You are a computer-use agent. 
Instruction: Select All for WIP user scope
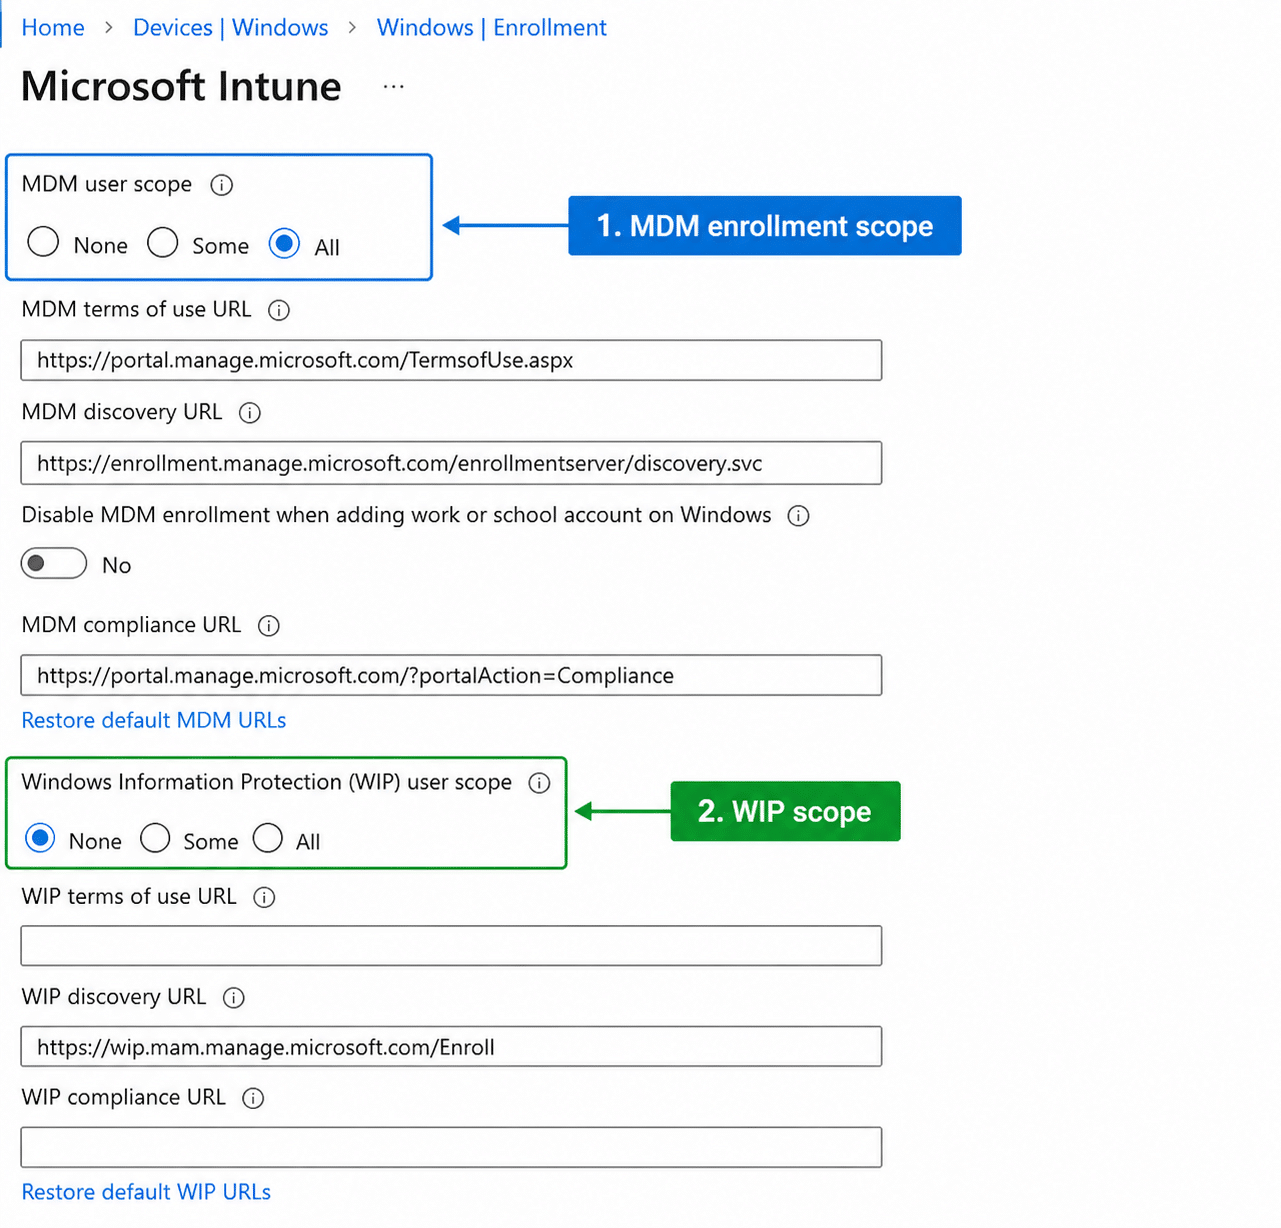click(x=268, y=838)
